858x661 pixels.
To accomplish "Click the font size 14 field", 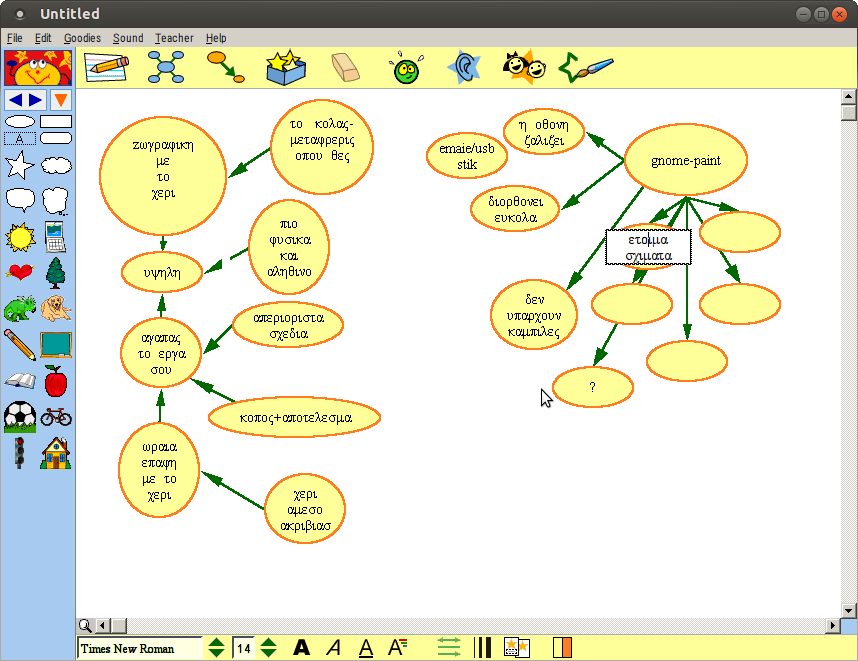I will [244, 648].
